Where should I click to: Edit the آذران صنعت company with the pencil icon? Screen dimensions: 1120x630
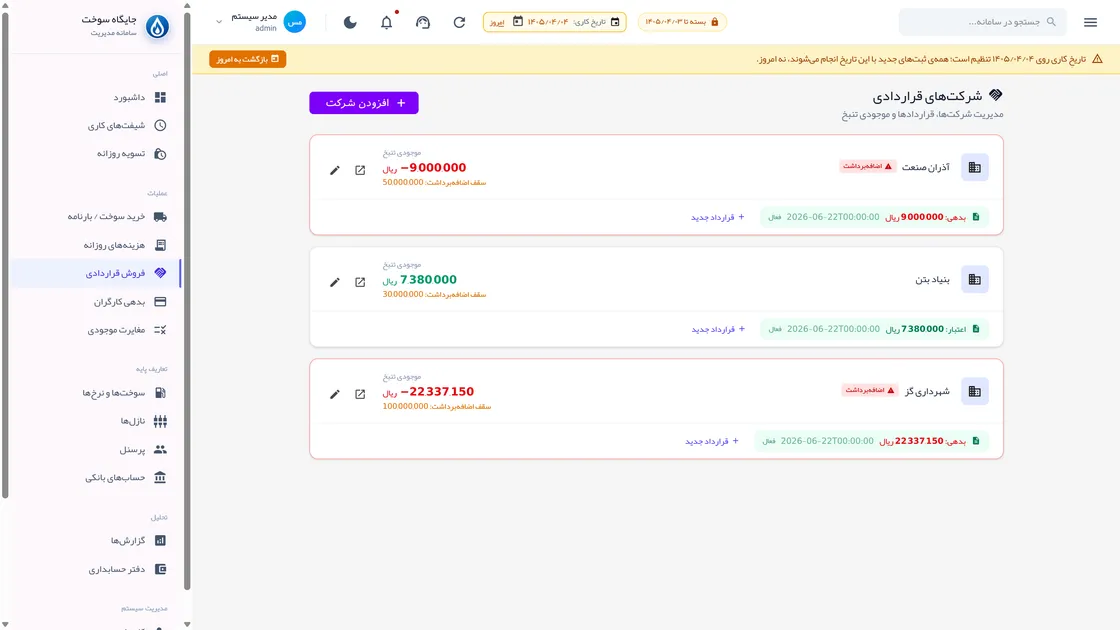(334, 170)
